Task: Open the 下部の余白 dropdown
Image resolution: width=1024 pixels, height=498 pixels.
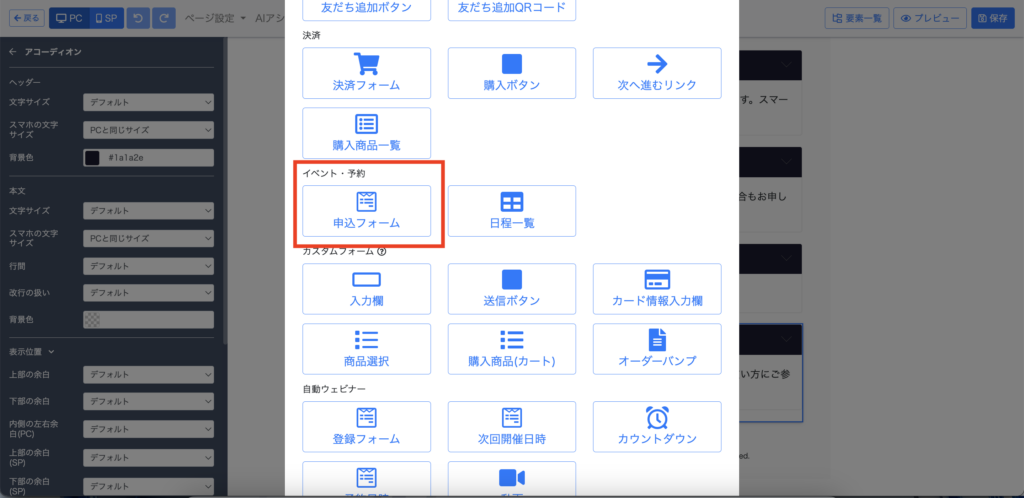Action: (x=148, y=400)
